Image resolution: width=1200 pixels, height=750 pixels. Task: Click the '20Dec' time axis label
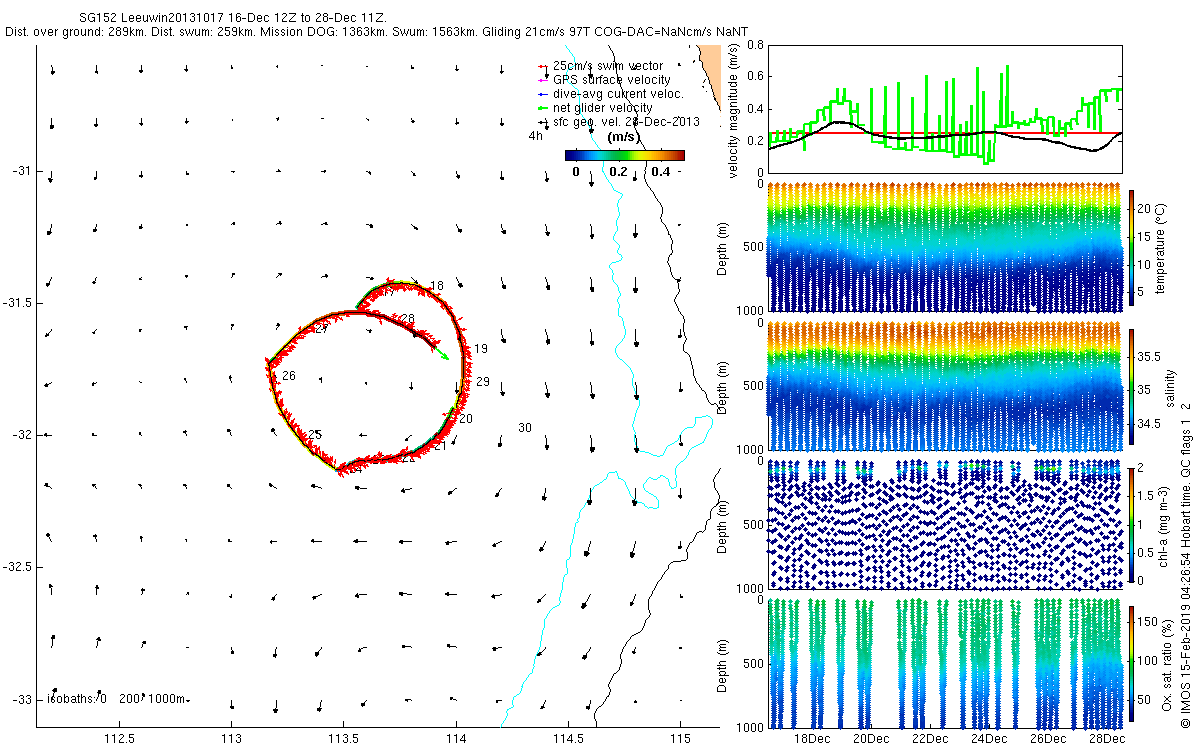pos(870,739)
